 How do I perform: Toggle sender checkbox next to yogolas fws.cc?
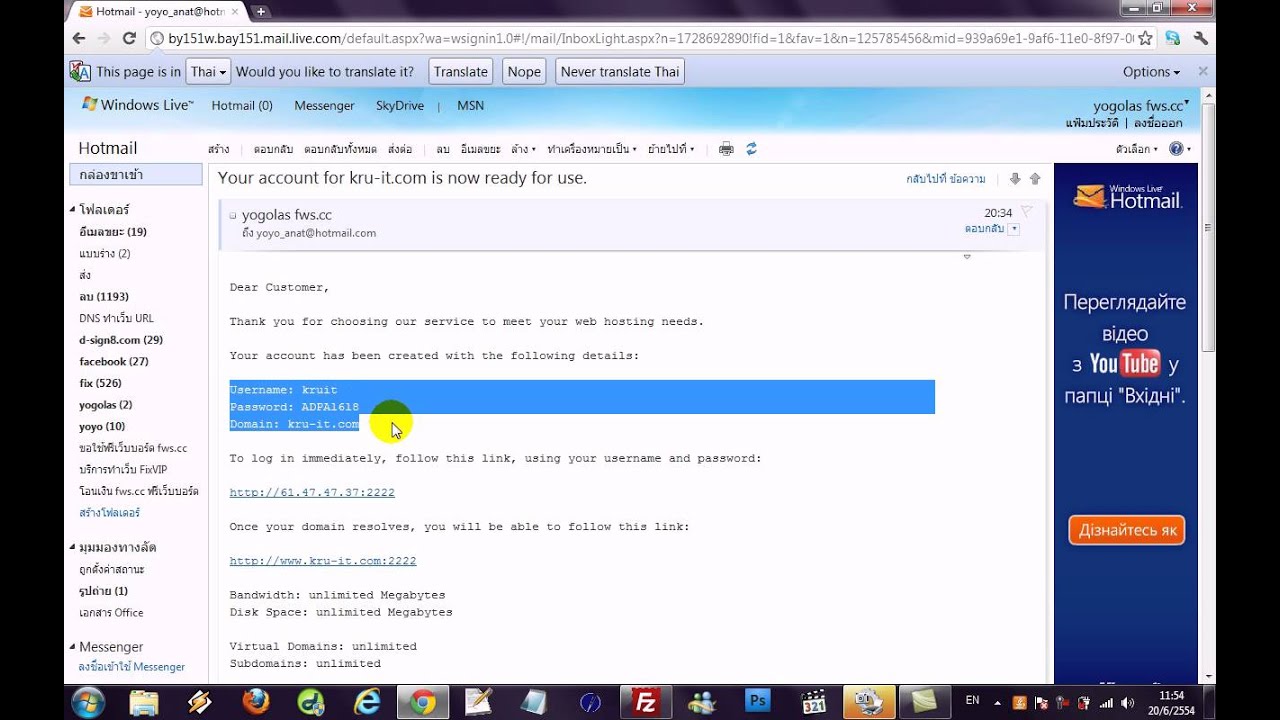[x=233, y=215]
